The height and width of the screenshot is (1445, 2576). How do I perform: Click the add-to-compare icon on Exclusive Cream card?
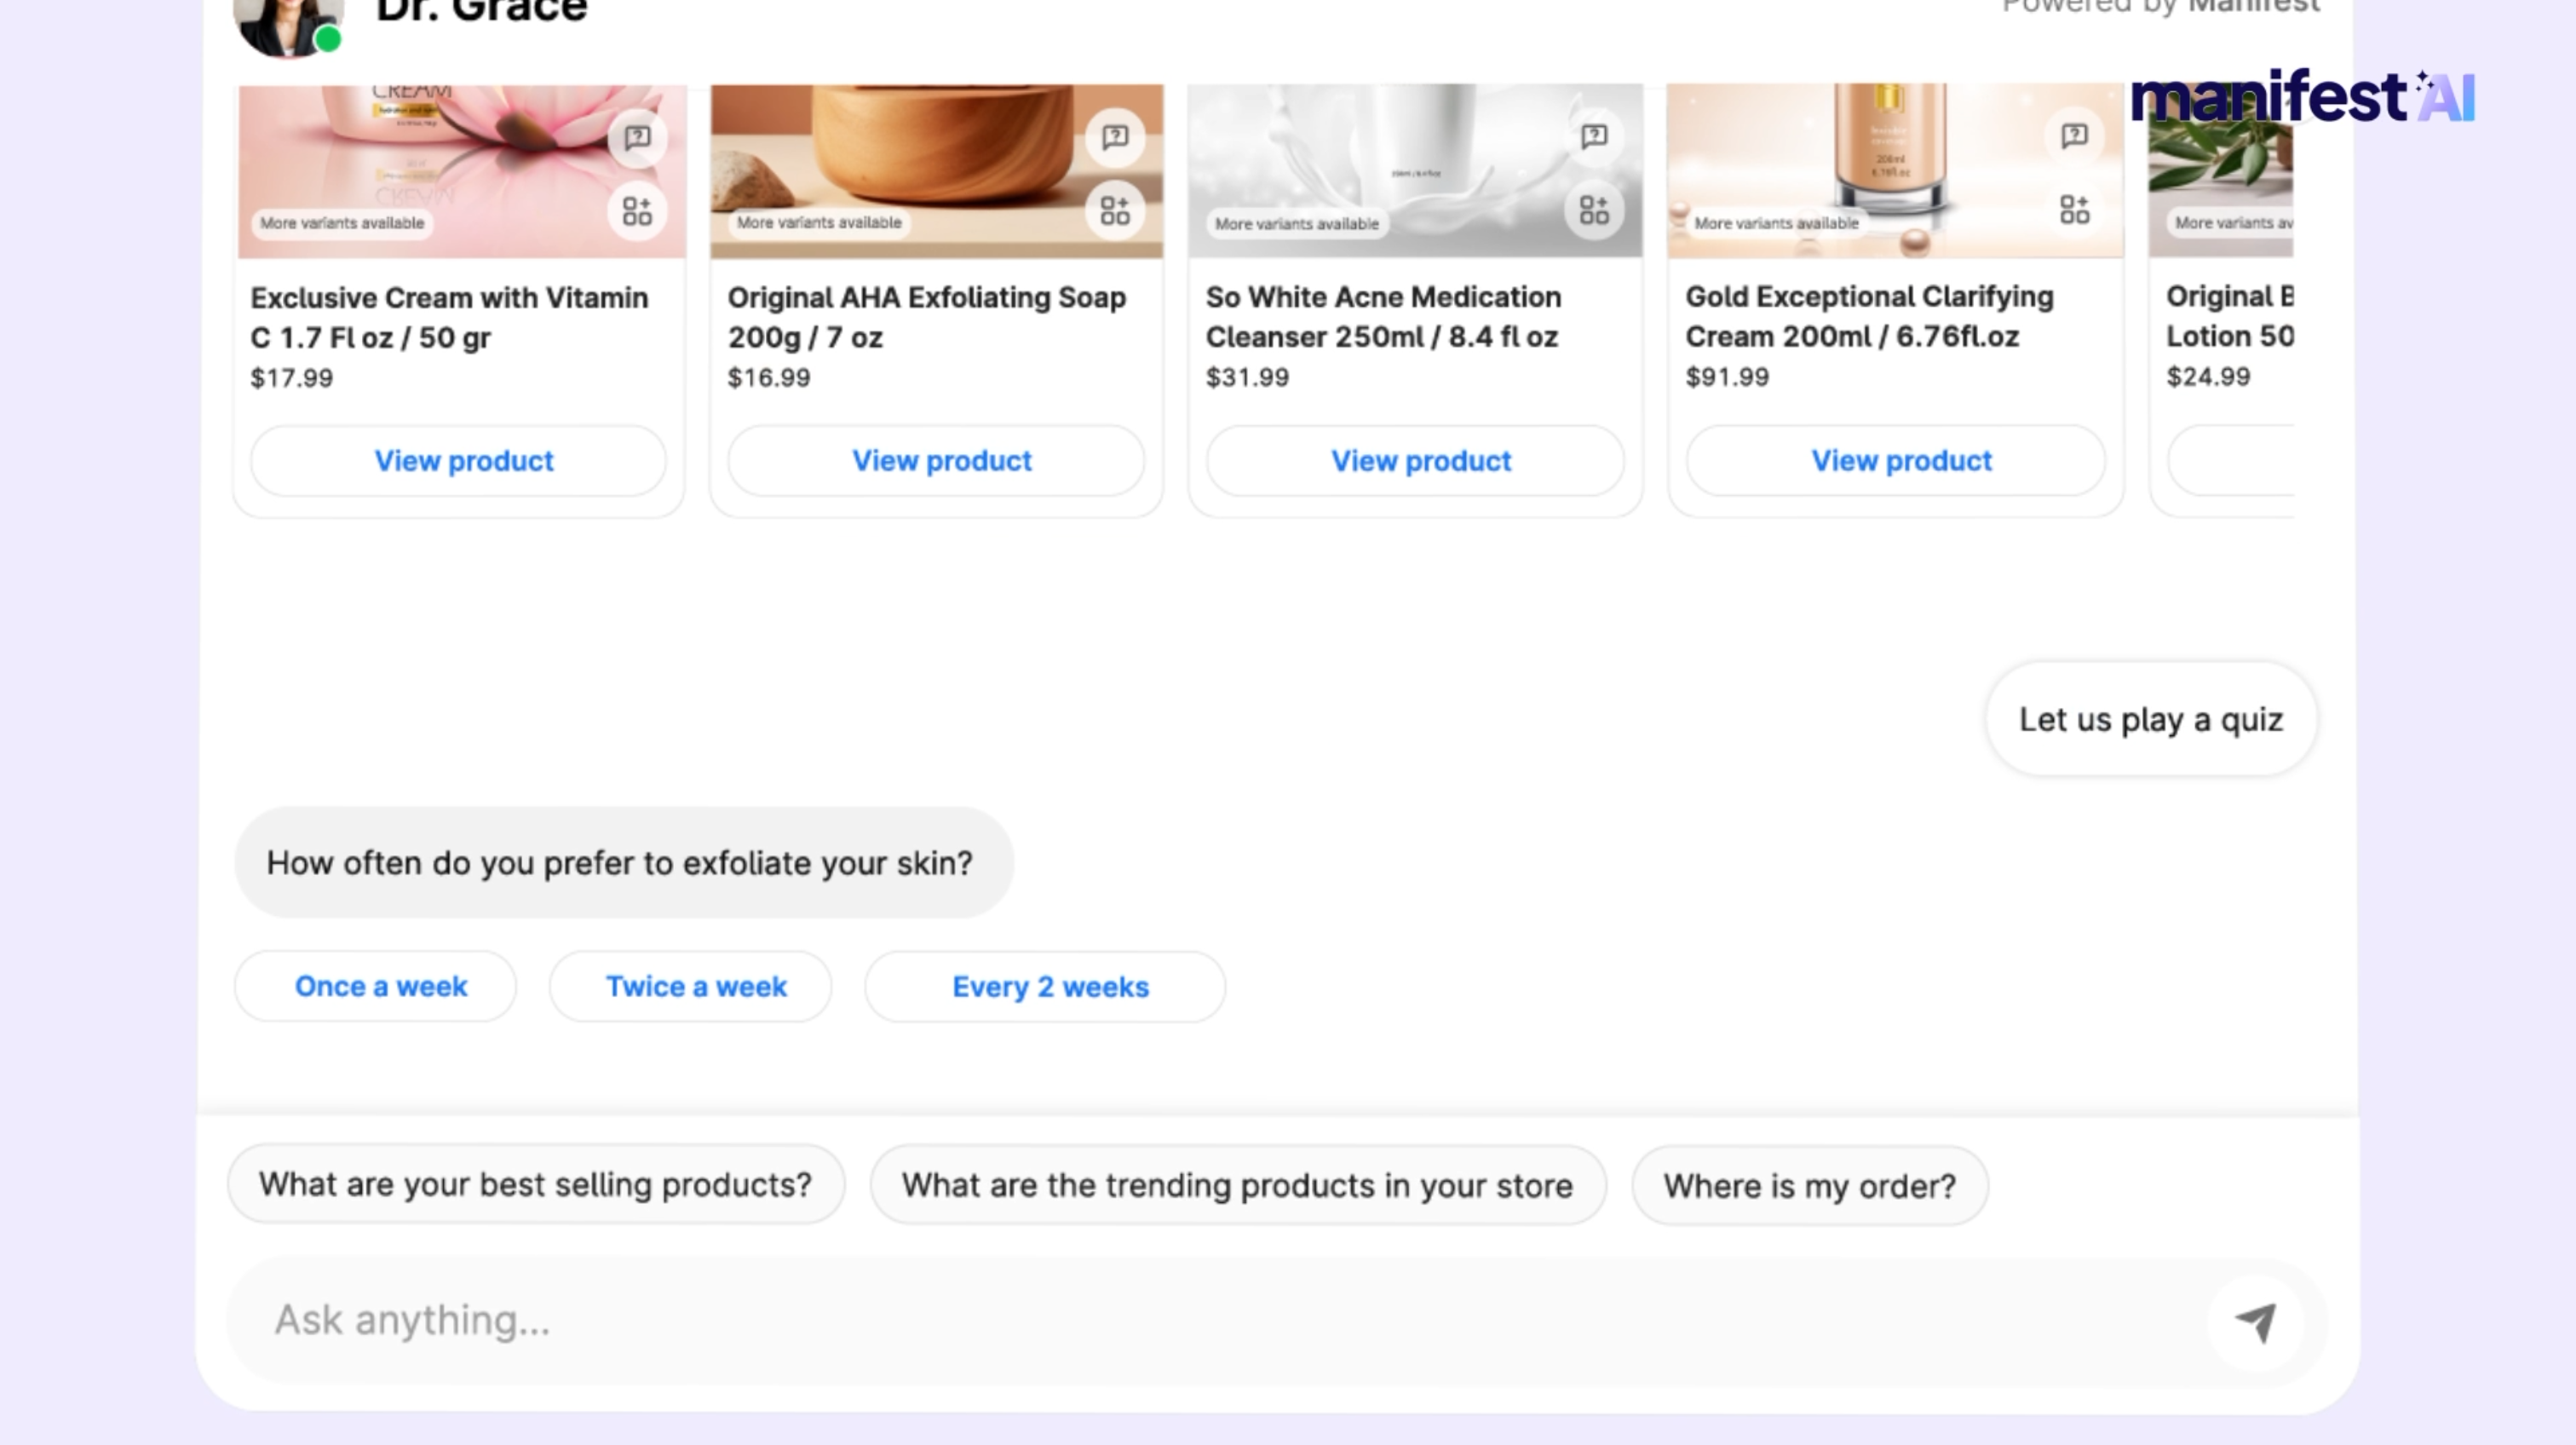pyautogui.click(x=637, y=211)
